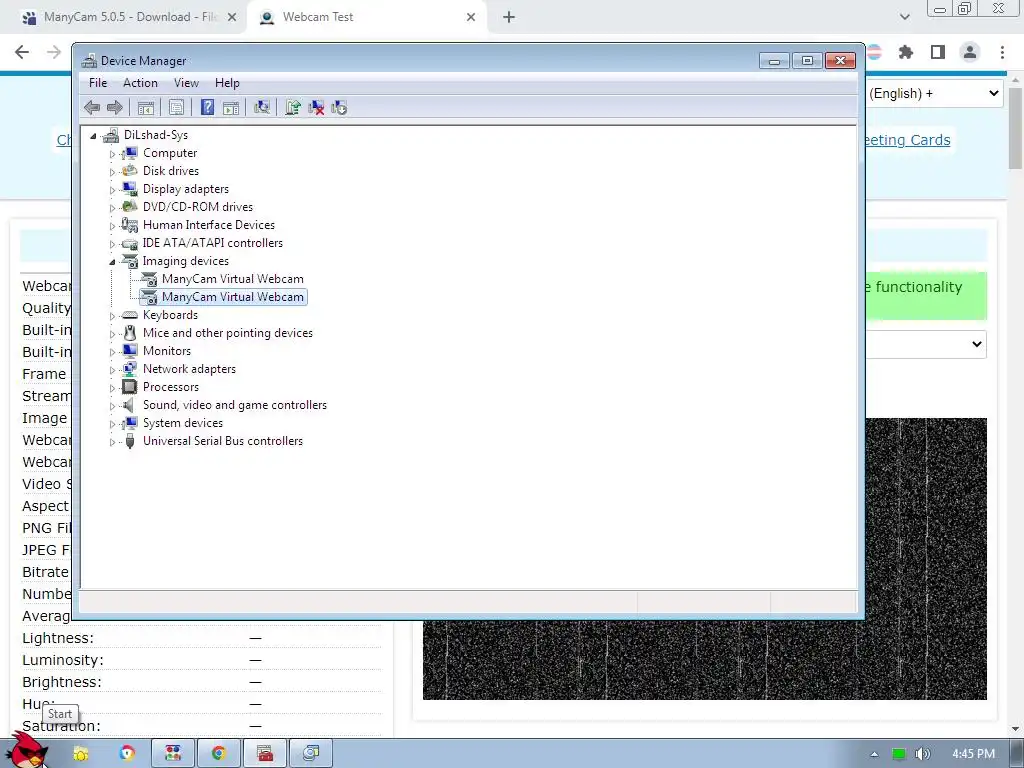Click the green square tray icon
The height and width of the screenshot is (768, 1024).
click(x=899, y=754)
